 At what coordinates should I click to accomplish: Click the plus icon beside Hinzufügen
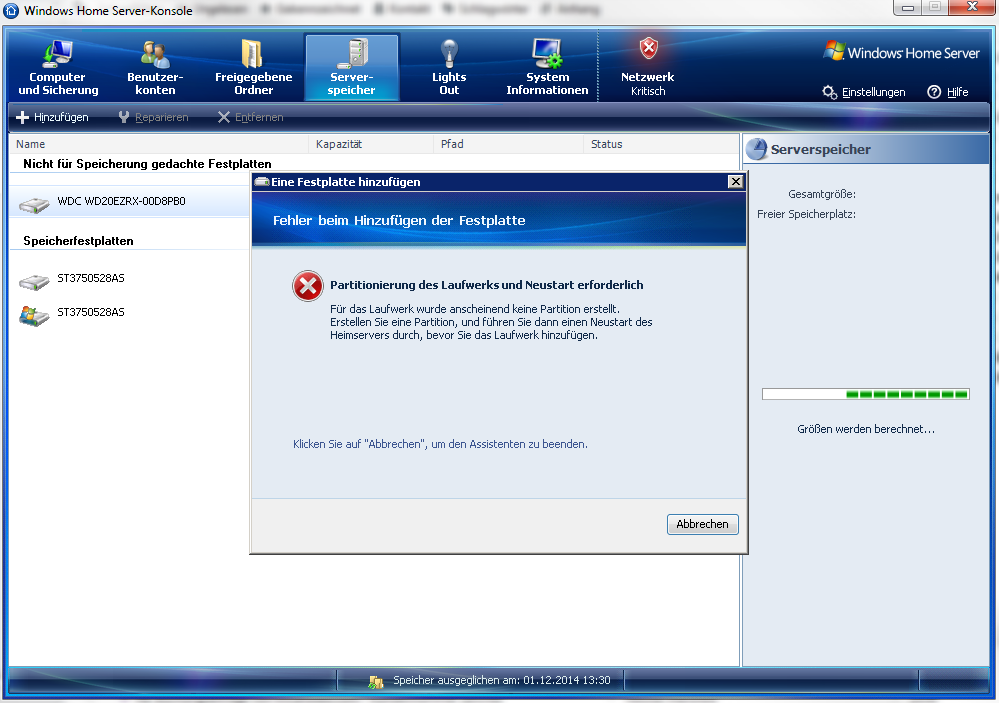[22, 117]
